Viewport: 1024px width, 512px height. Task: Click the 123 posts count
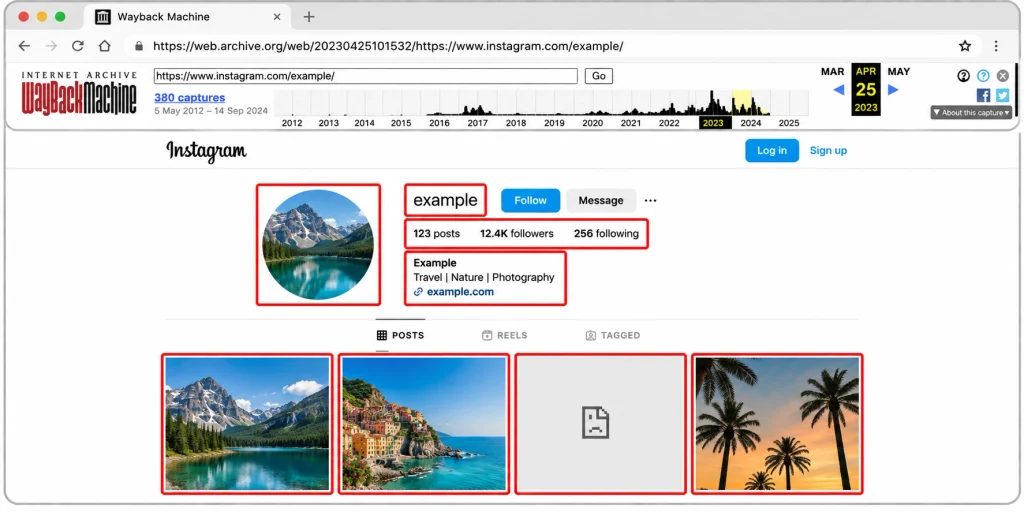pos(436,234)
